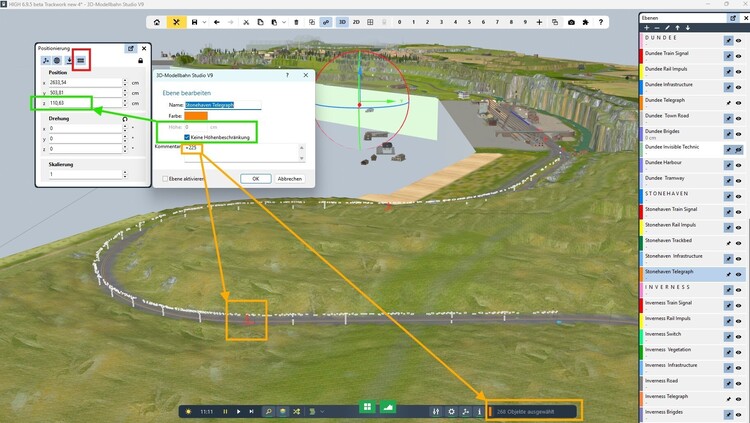Viewport: 750px width, 423px height.
Task: Switch to the 2D view mode
Action: [356, 21]
